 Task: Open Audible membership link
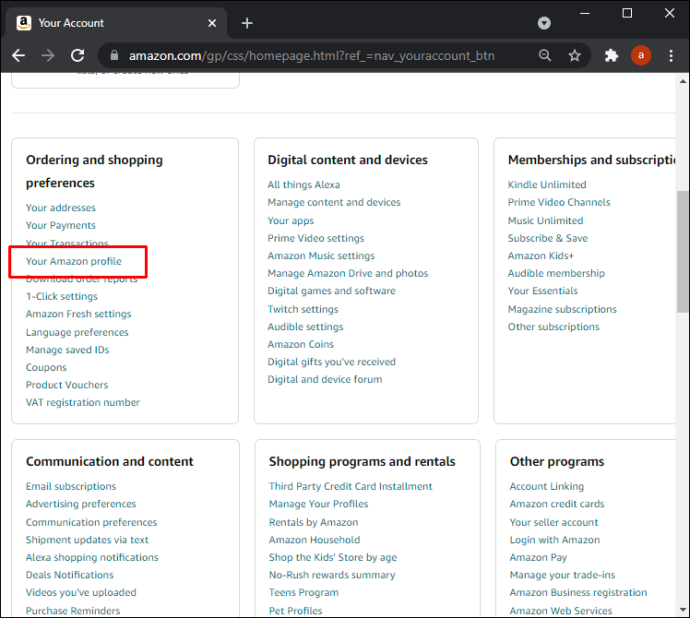click(x=556, y=274)
